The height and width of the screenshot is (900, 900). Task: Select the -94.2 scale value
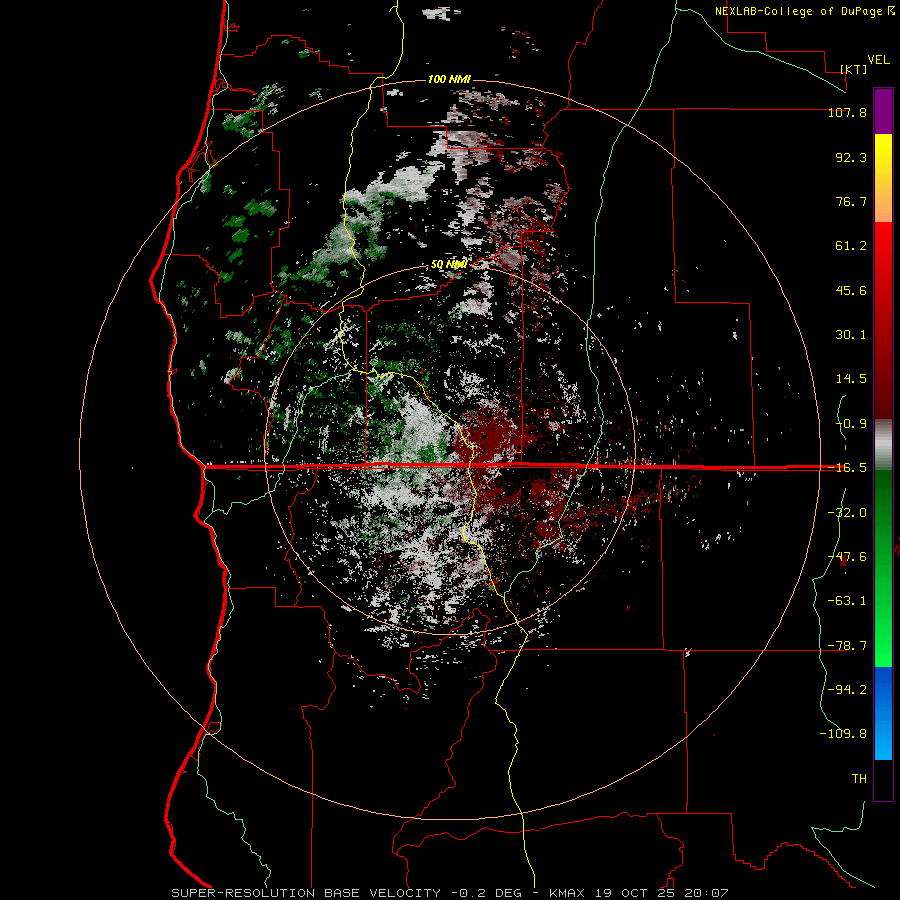(x=847, y=689)
